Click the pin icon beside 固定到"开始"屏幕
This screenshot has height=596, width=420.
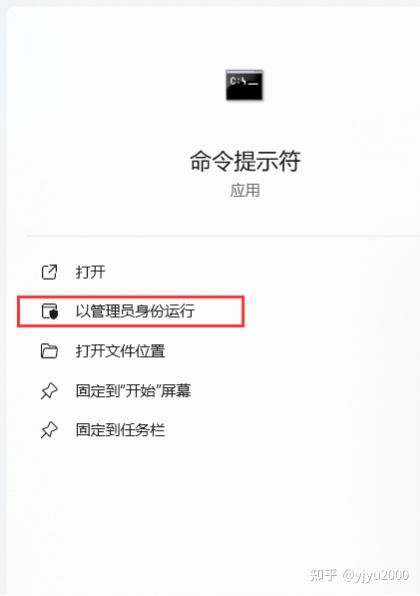(49, 391)
